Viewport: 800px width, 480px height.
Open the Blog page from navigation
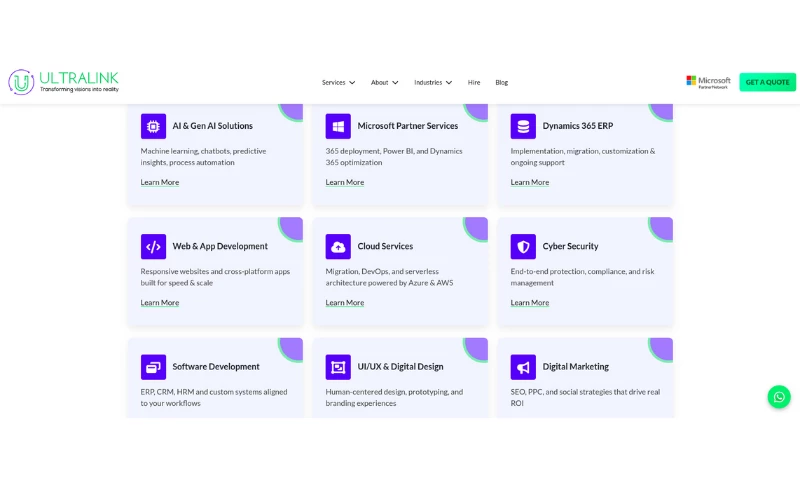tap(501, 82)
